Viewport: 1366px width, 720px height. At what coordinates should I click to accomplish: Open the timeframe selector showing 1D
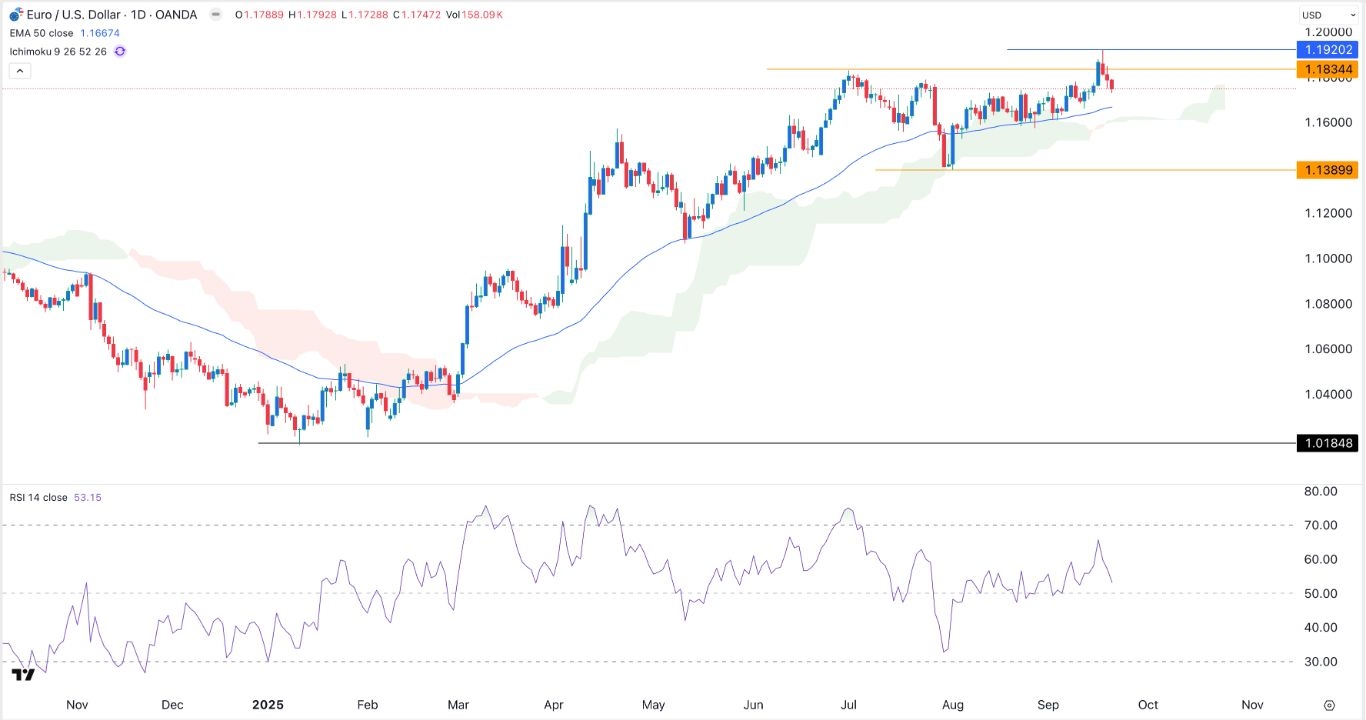pyautogui.click(x=138, y=14)
